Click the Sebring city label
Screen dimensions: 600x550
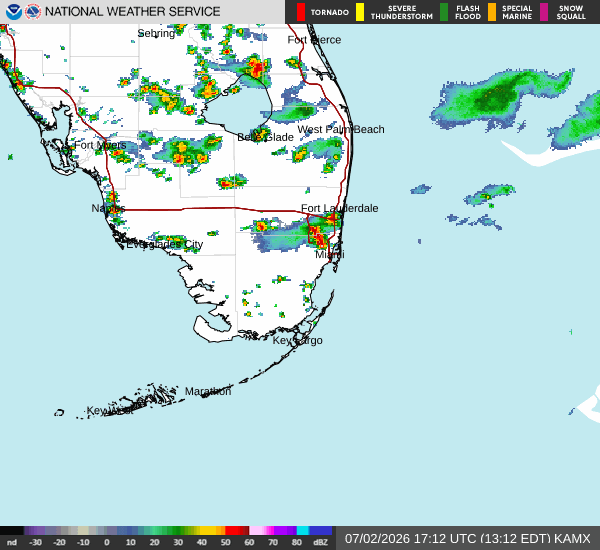156,34
